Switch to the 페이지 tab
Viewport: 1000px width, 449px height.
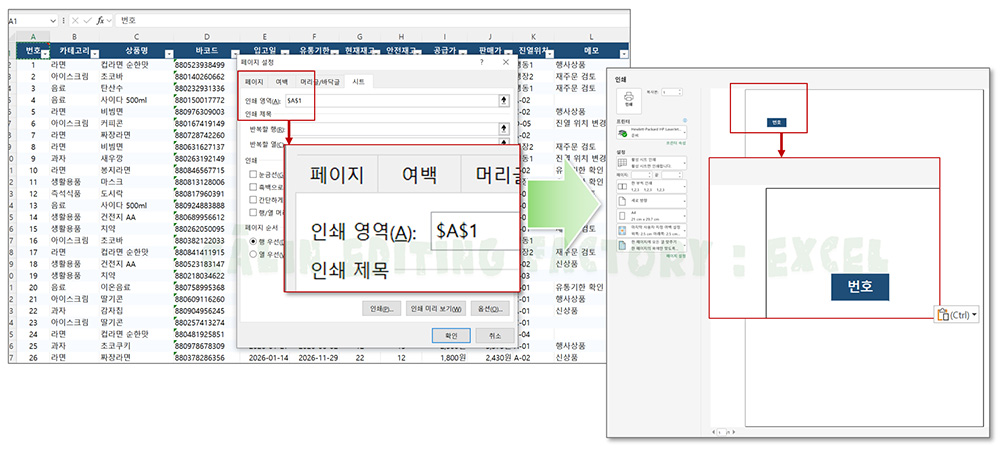(254, 82)
